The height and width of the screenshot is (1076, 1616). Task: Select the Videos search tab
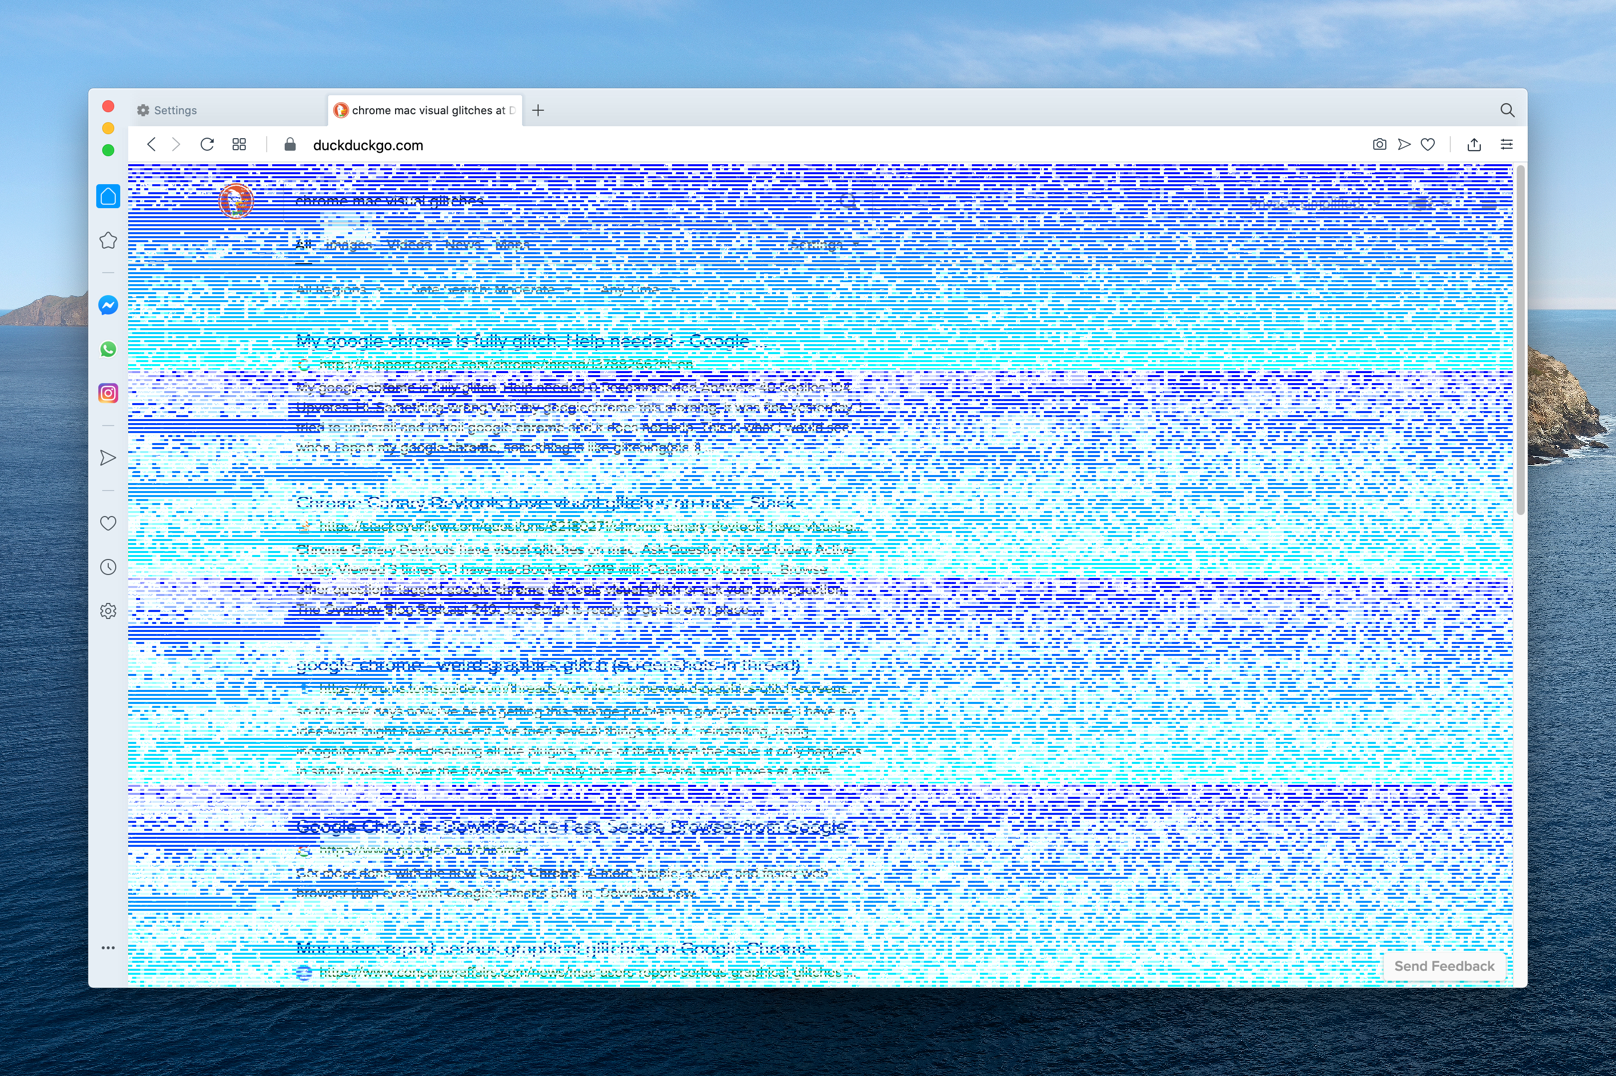[409, 245]
